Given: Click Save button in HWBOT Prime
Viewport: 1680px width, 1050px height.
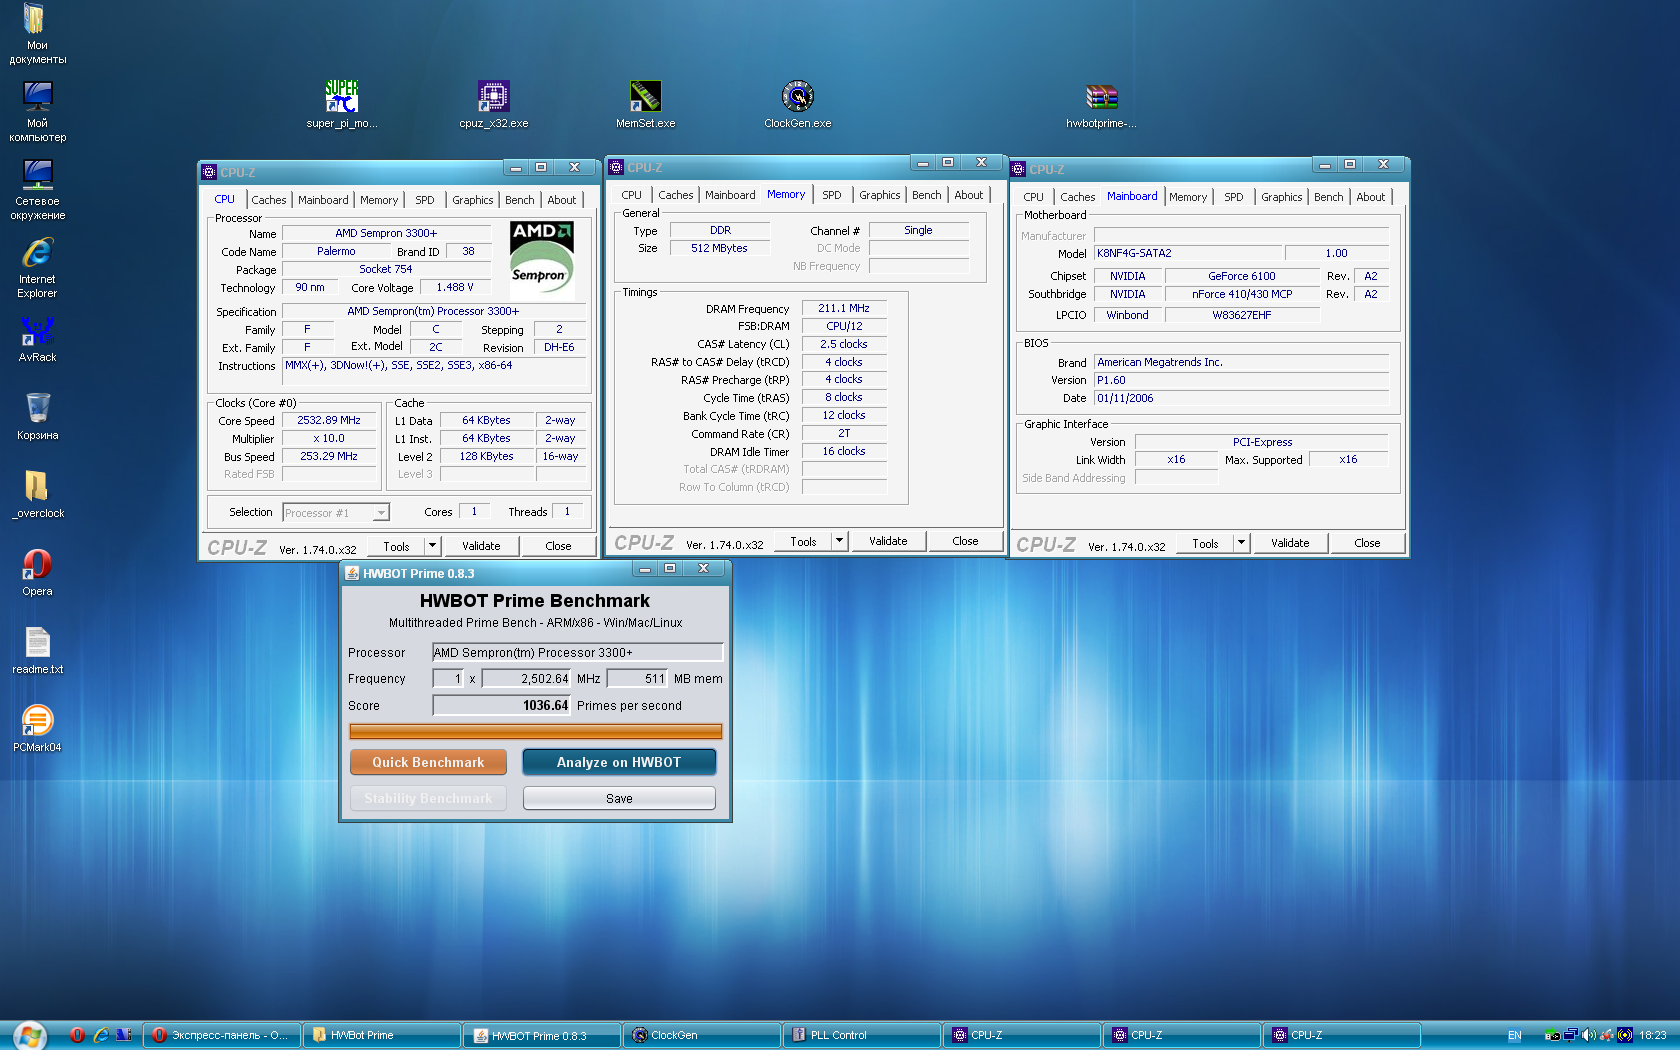Looking at the screenshot, I should [619, 798].
